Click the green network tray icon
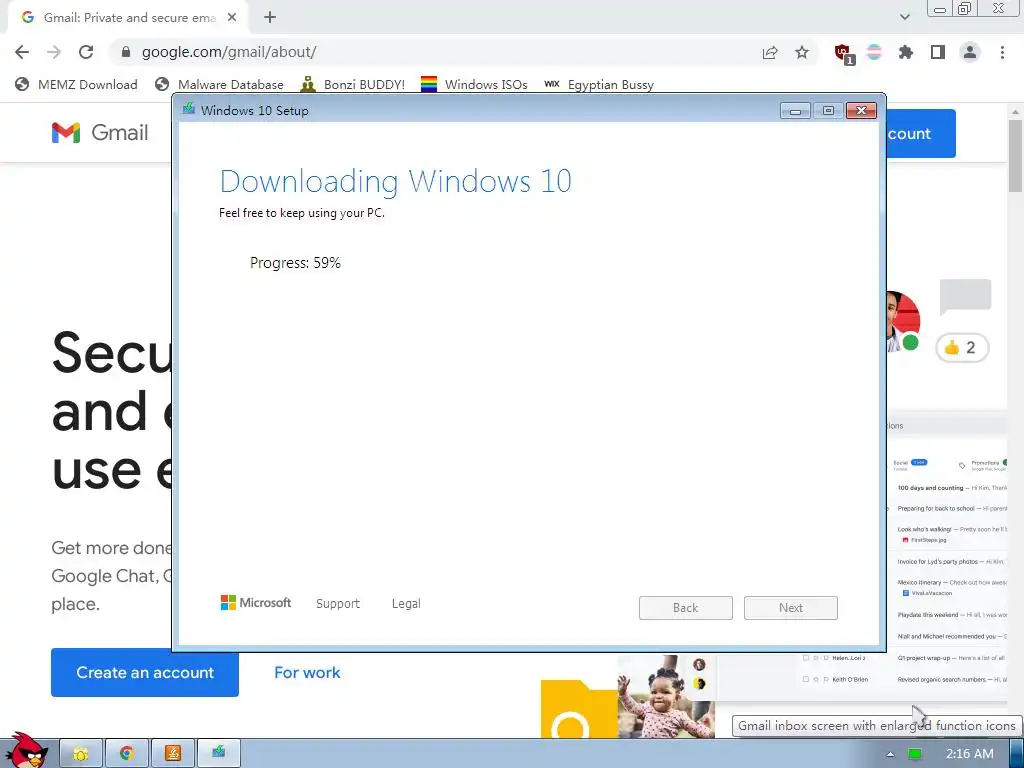Image resolution: width=1024 pixels, height=768 pixels. [x=915, y=754]
